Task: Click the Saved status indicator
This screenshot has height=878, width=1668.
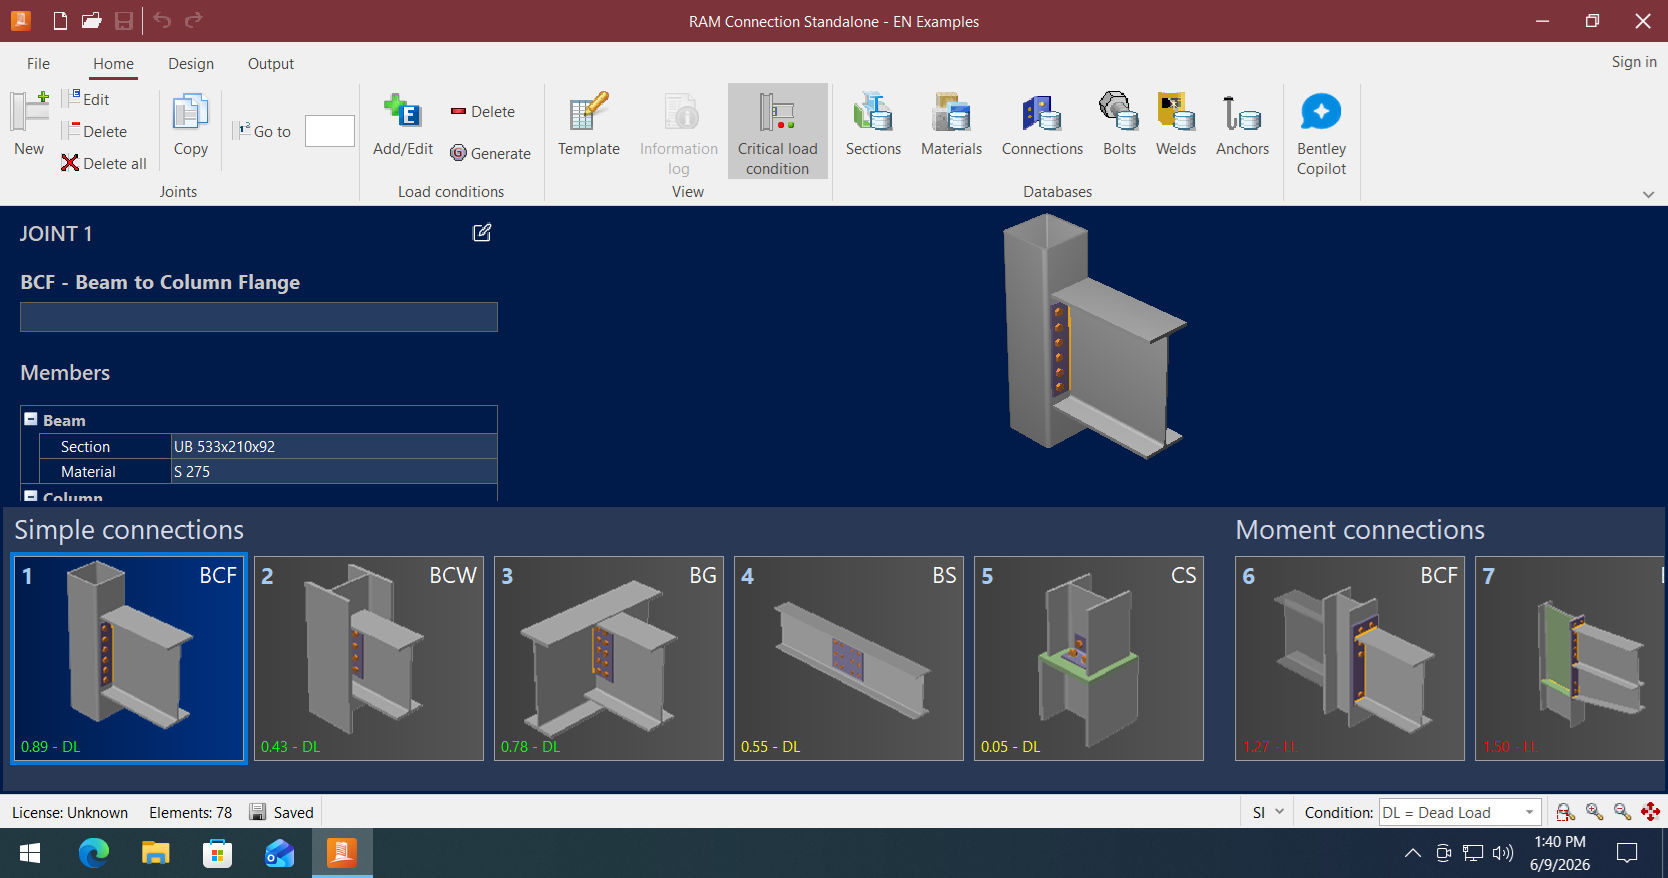Action: tap(282, 812)
